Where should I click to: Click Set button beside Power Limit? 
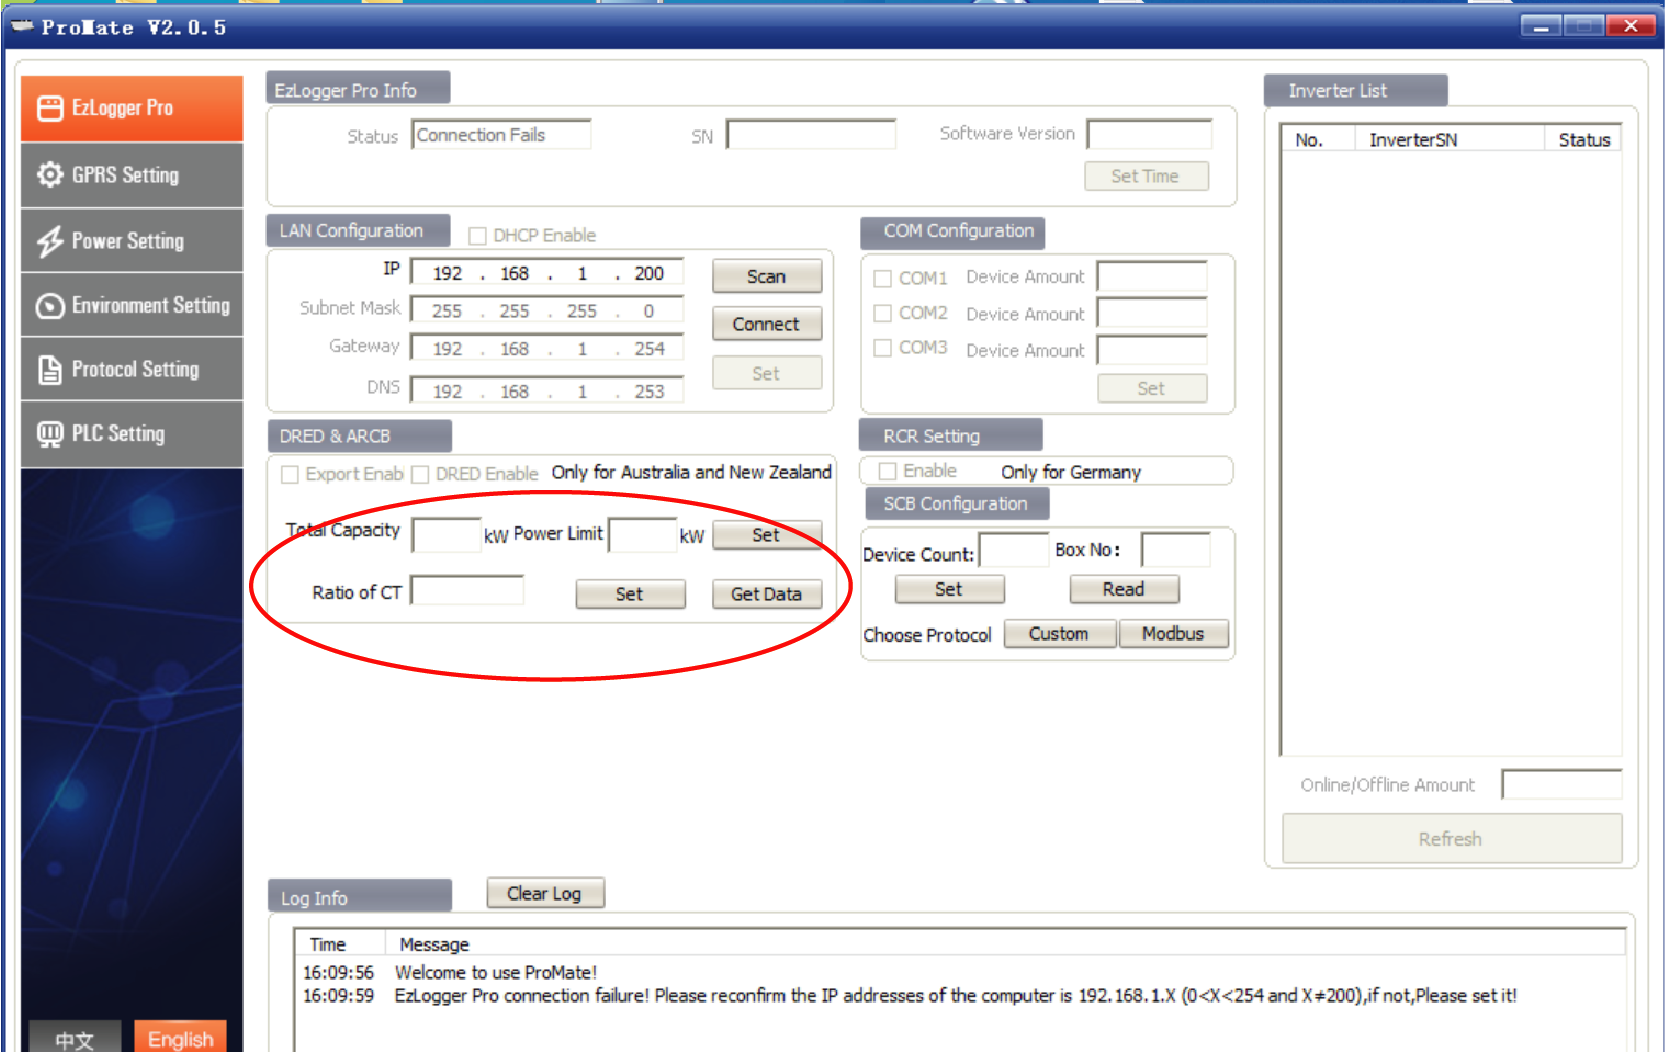click(767, 535)
